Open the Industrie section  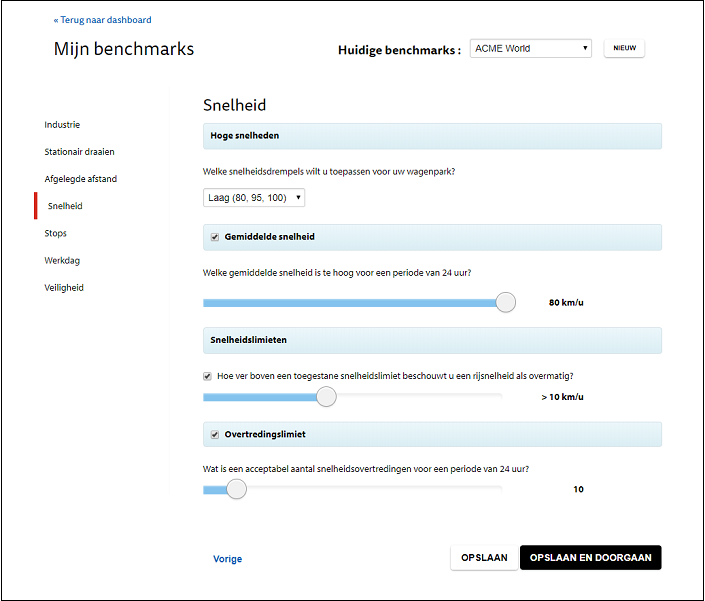[62, 125]
